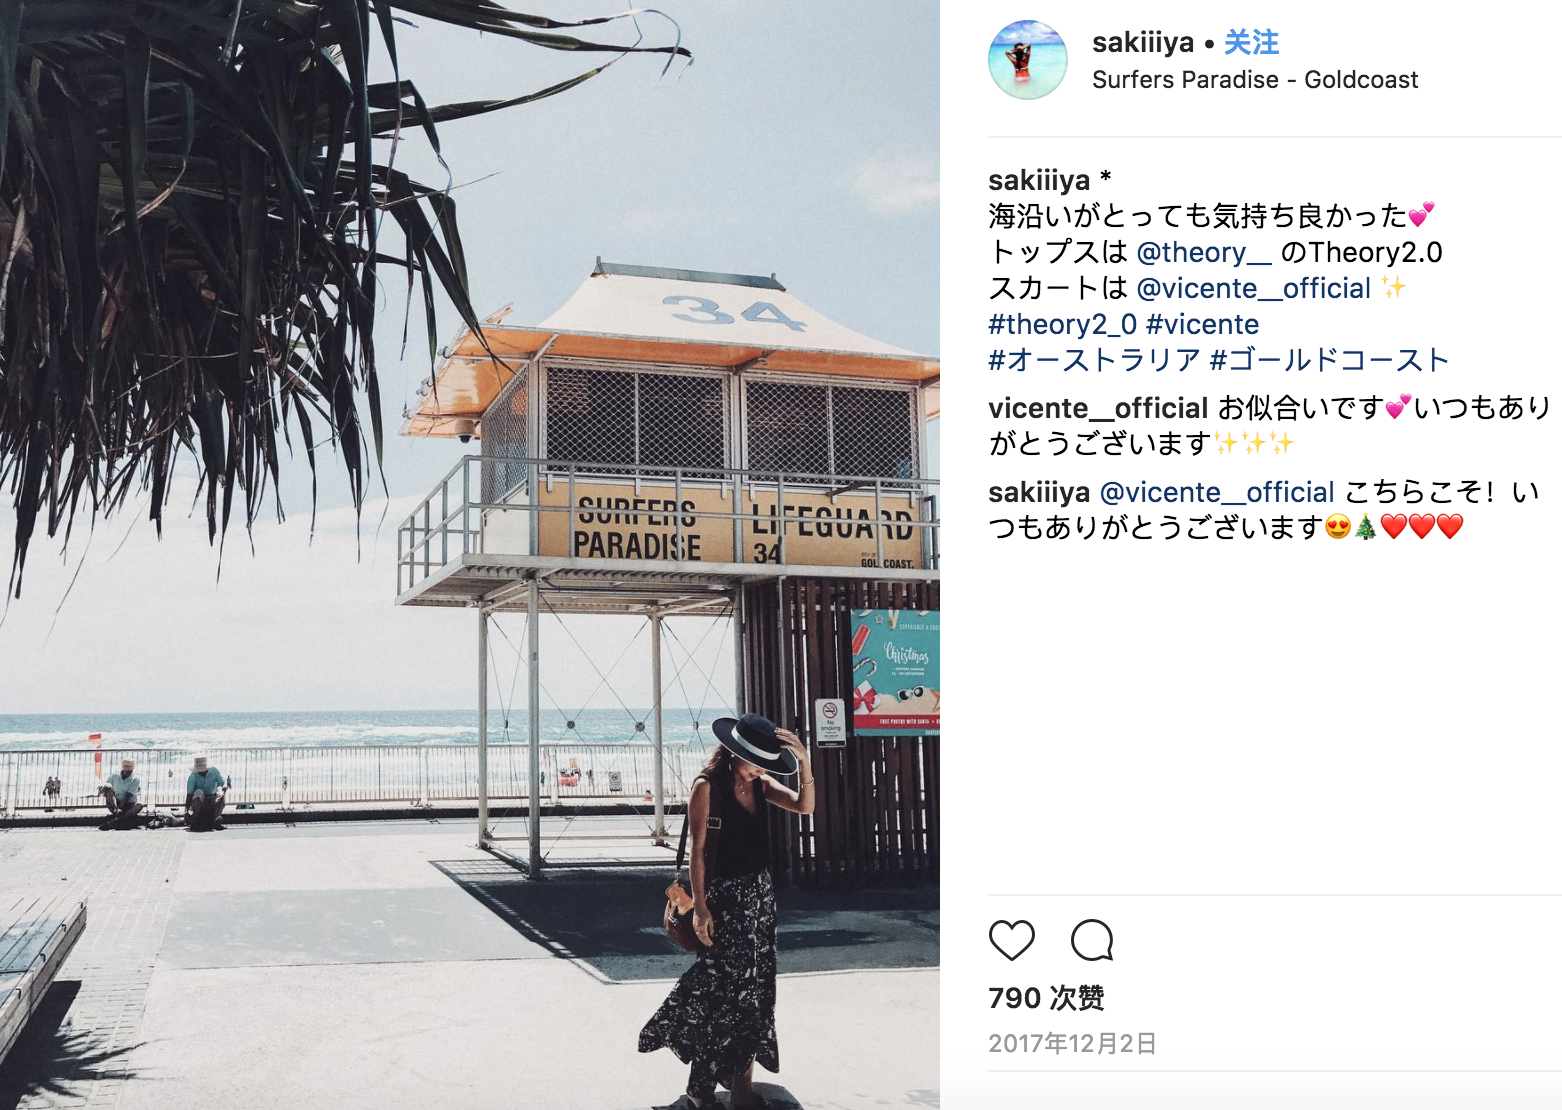Viewport: 1562px width, 1110px height.
Task: Open sakiiiya username in post header
Action: pyautogui.click(x=1143, y=42)
